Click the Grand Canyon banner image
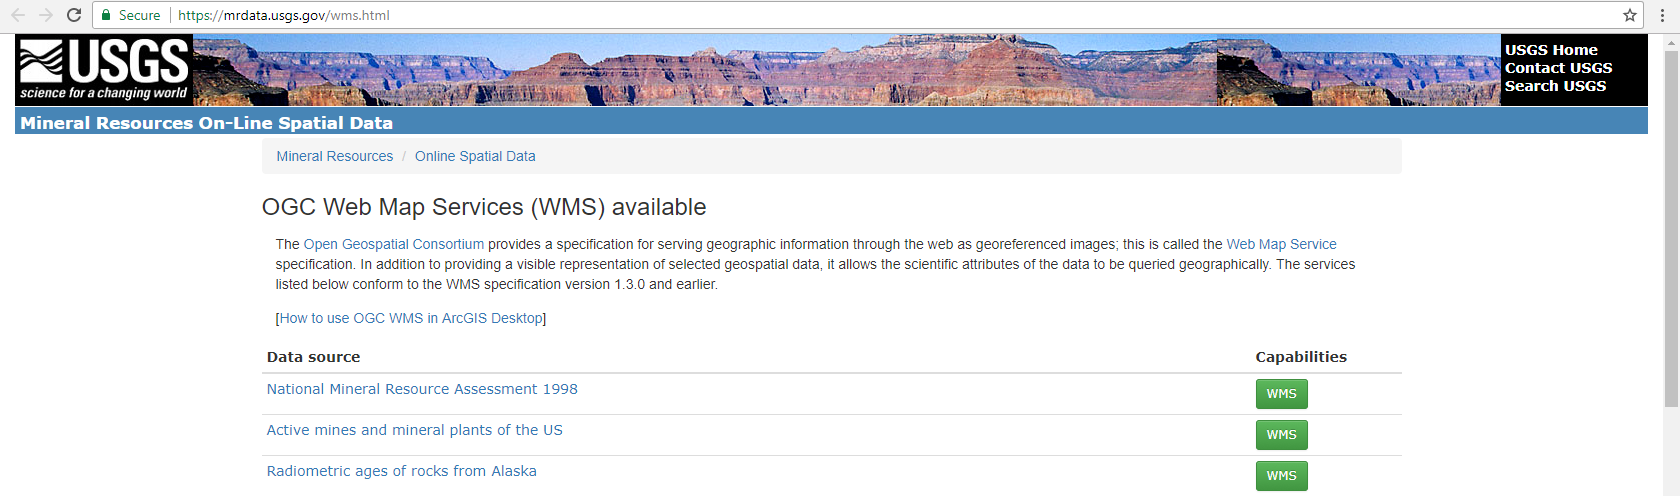Viewport: 1680px width, 496px height. (x=846, y=70)
